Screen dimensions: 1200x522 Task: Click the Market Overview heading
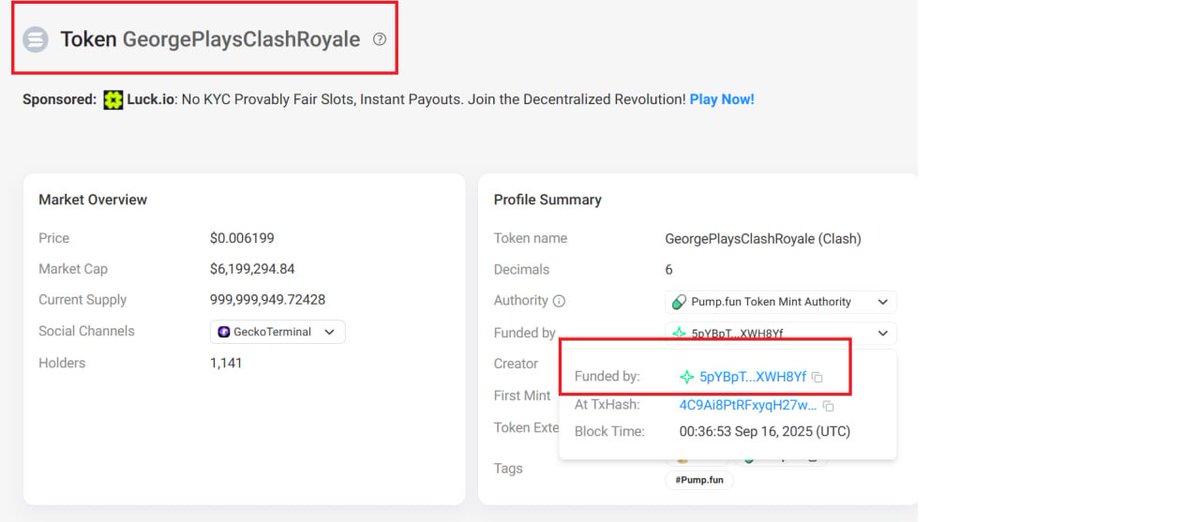tap(93, 200)
